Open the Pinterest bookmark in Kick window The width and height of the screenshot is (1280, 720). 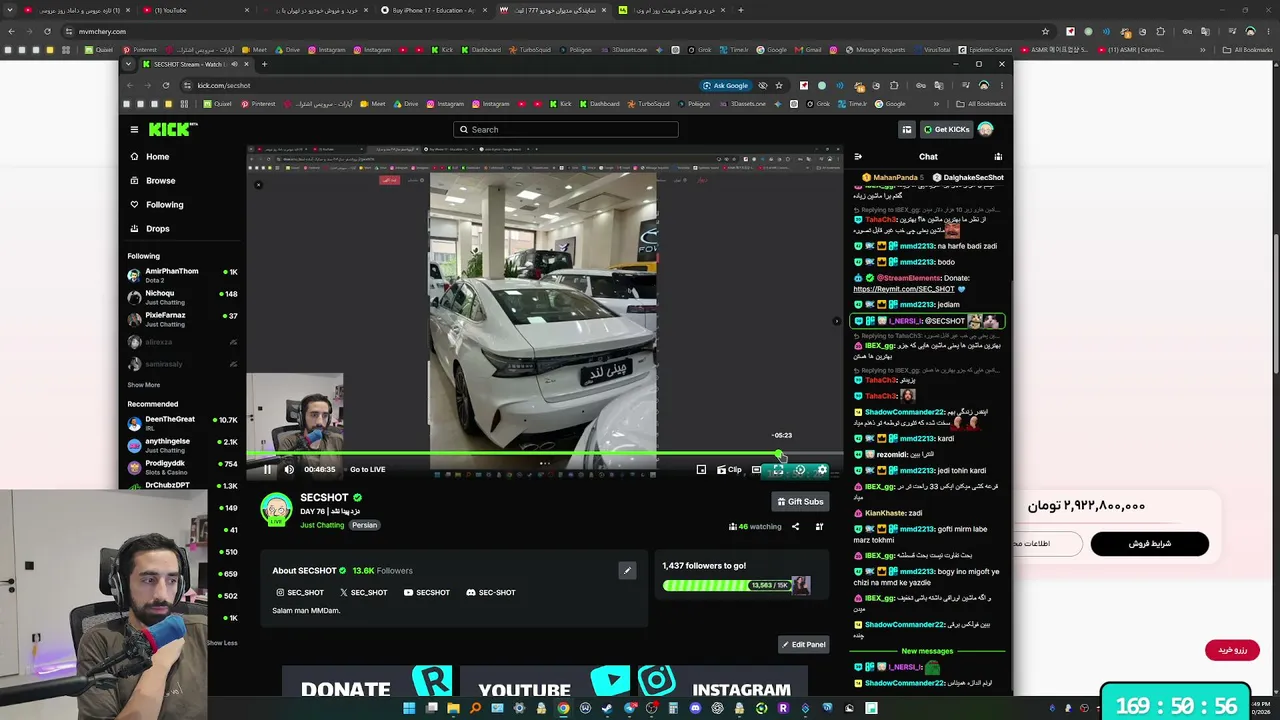(259, 104)
